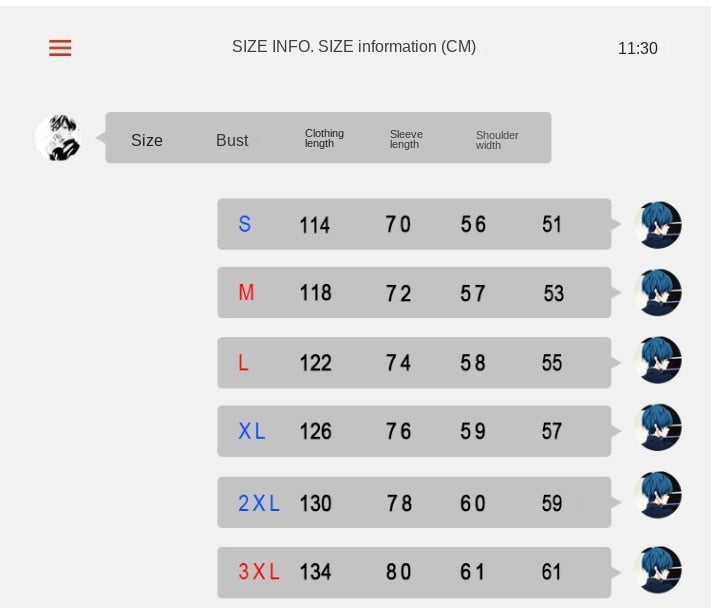Viewport: 711px width, 608px height.
Task: Select the blue 2XL size label
Action: [x=259, y=503]
